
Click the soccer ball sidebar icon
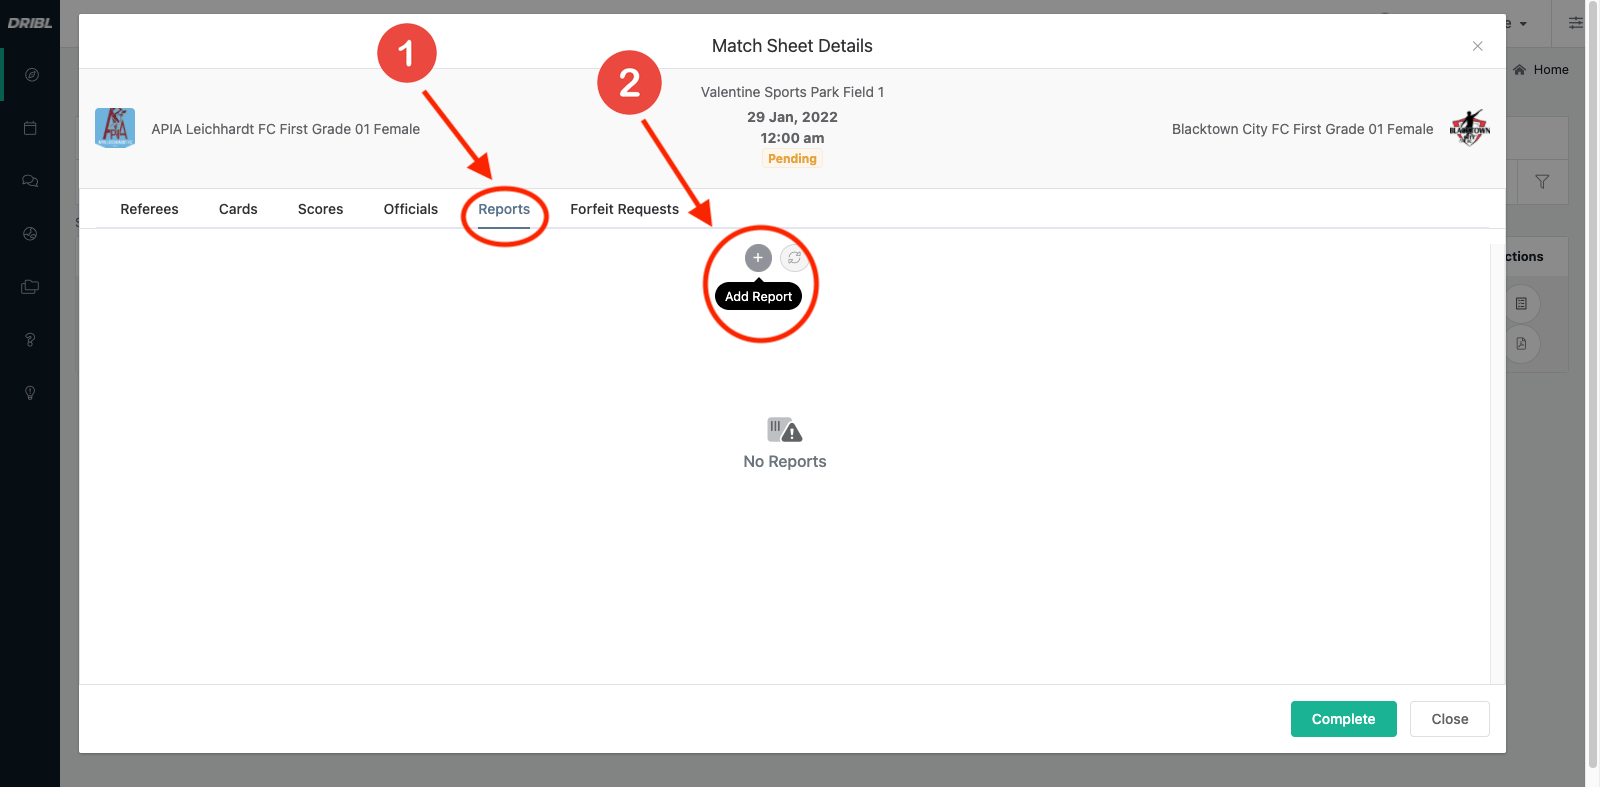click(31, 234)
